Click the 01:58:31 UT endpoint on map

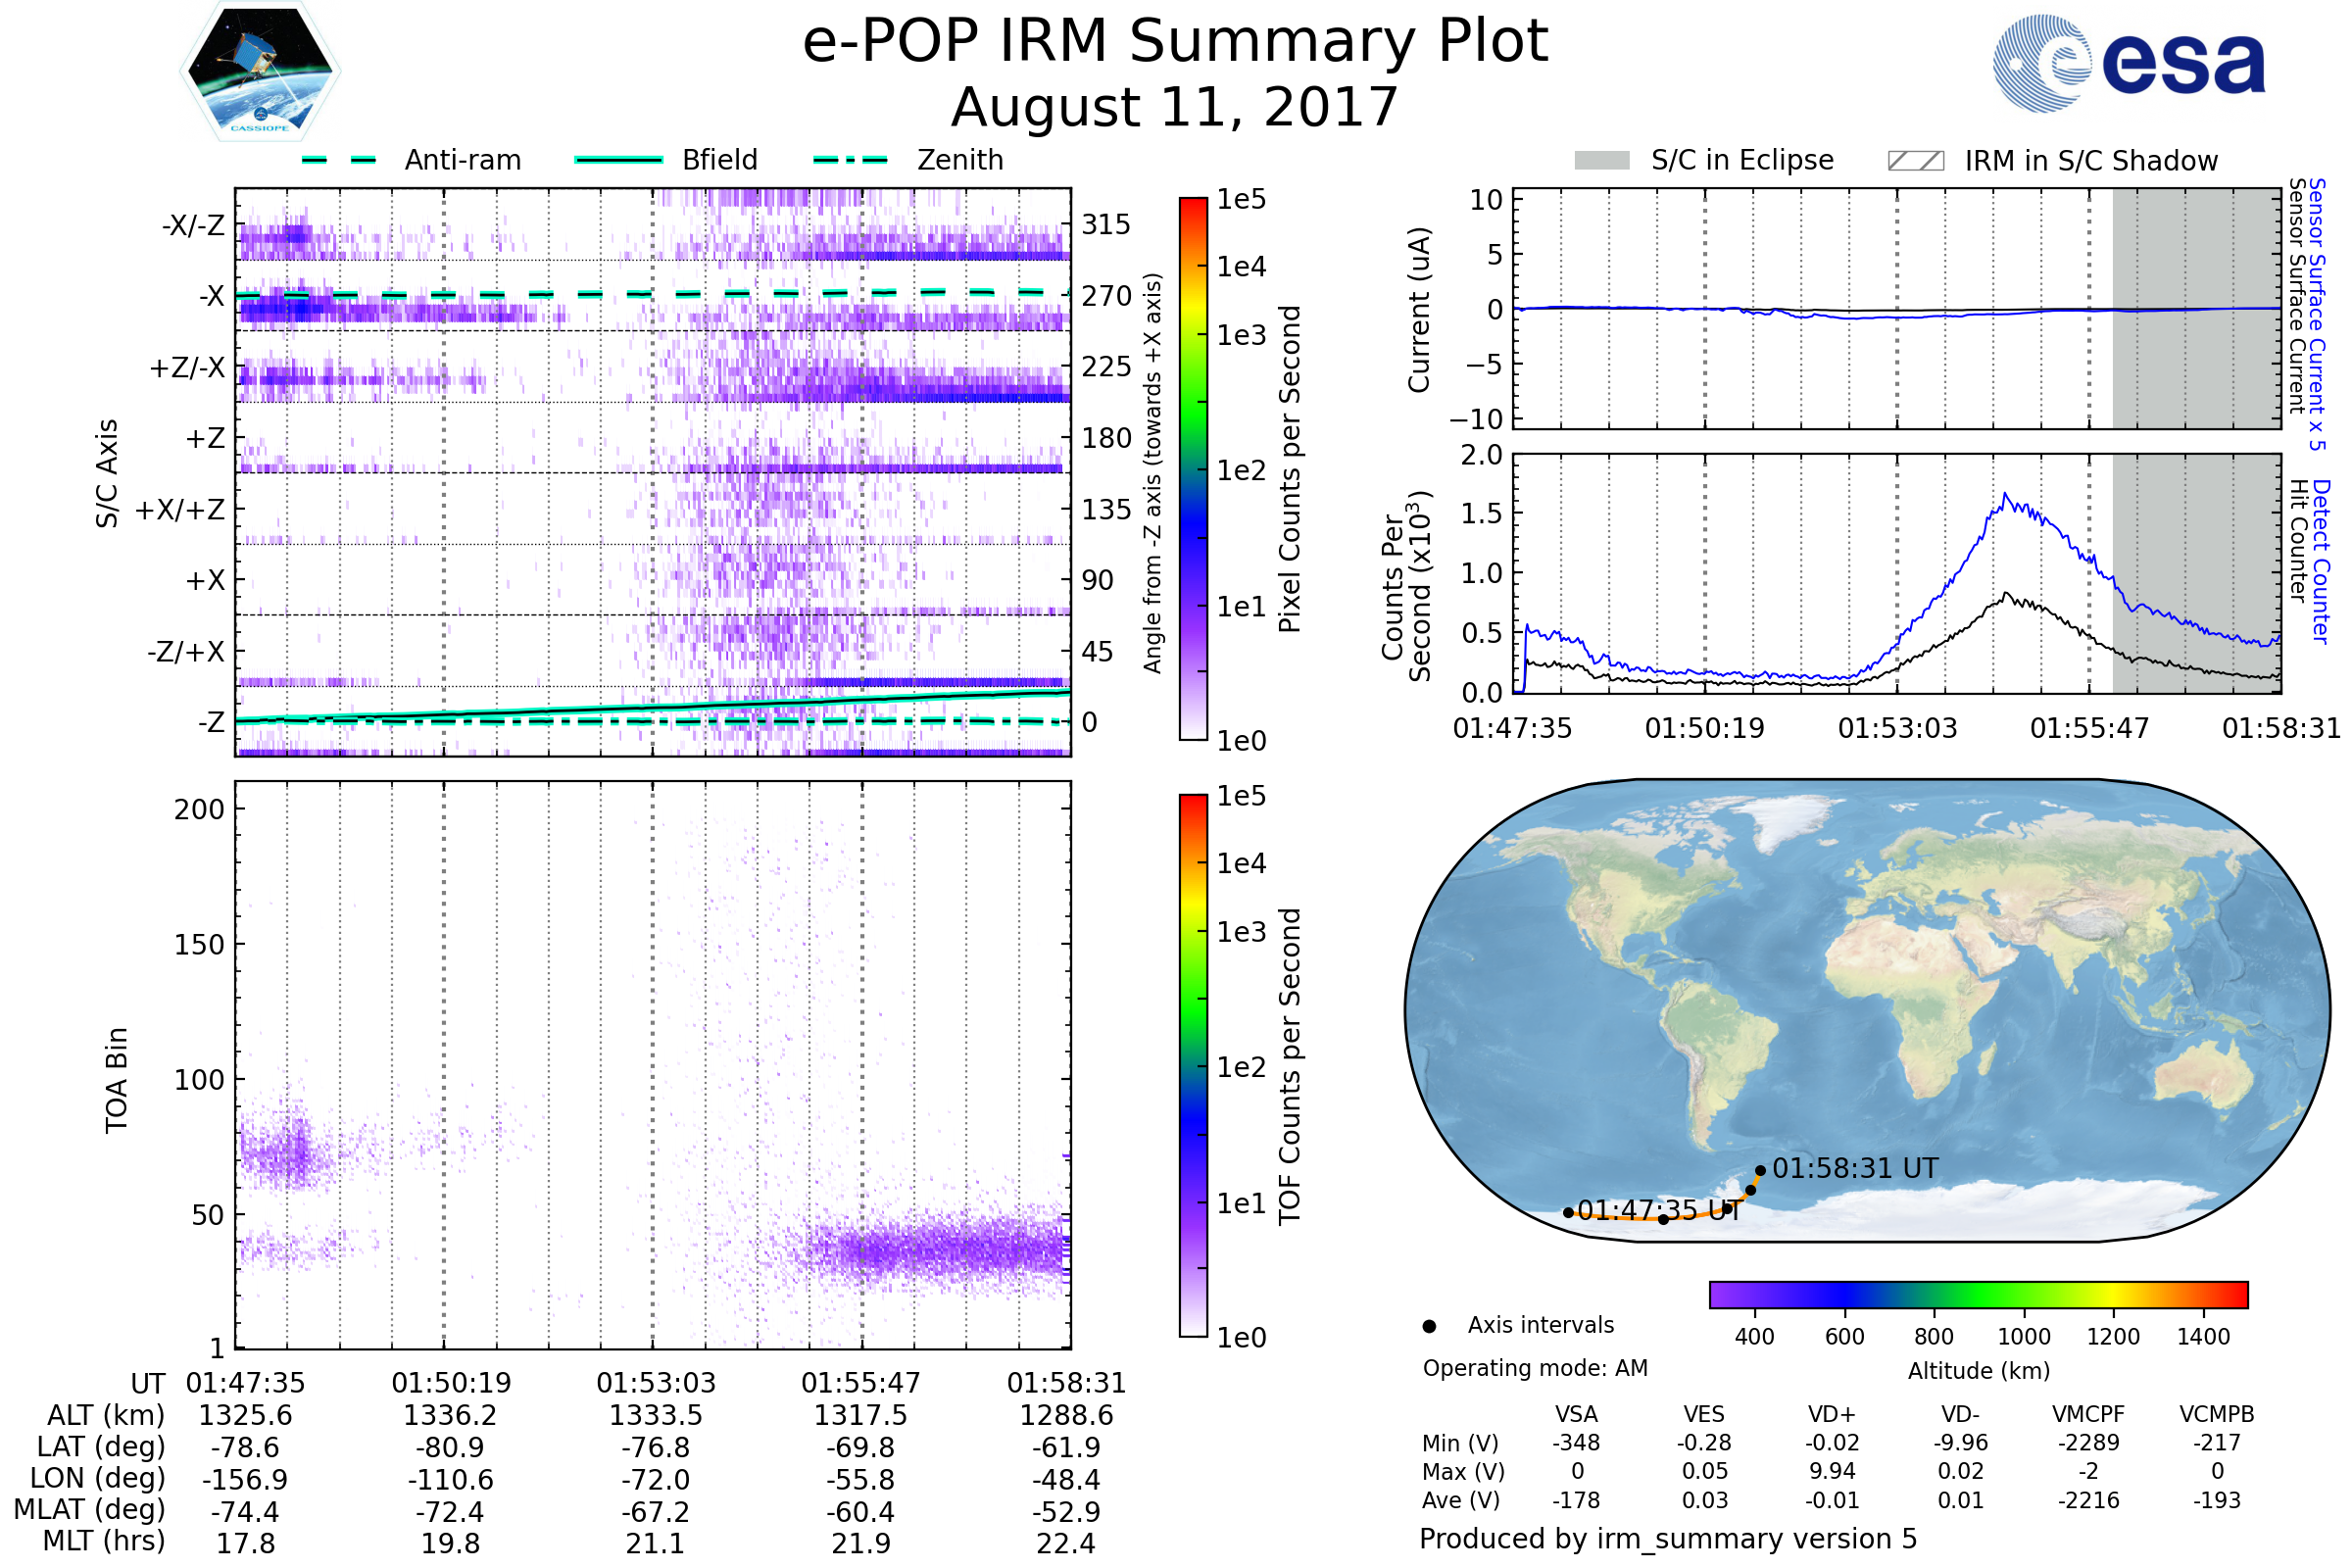click(x=1760, y=1170)
